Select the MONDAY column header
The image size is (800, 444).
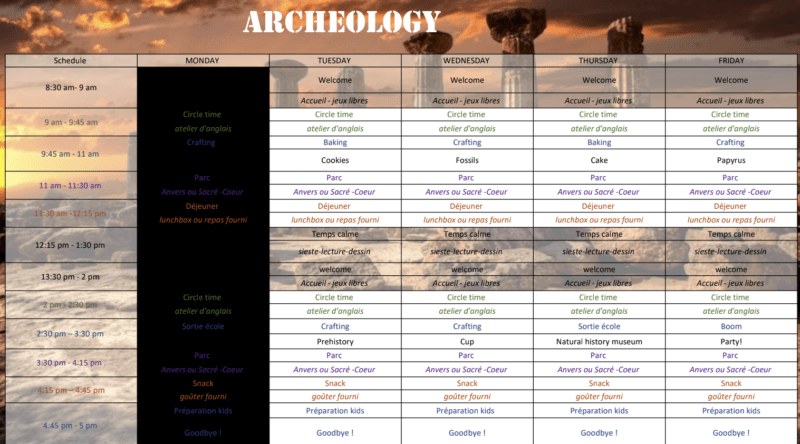[x=203, y=60]
